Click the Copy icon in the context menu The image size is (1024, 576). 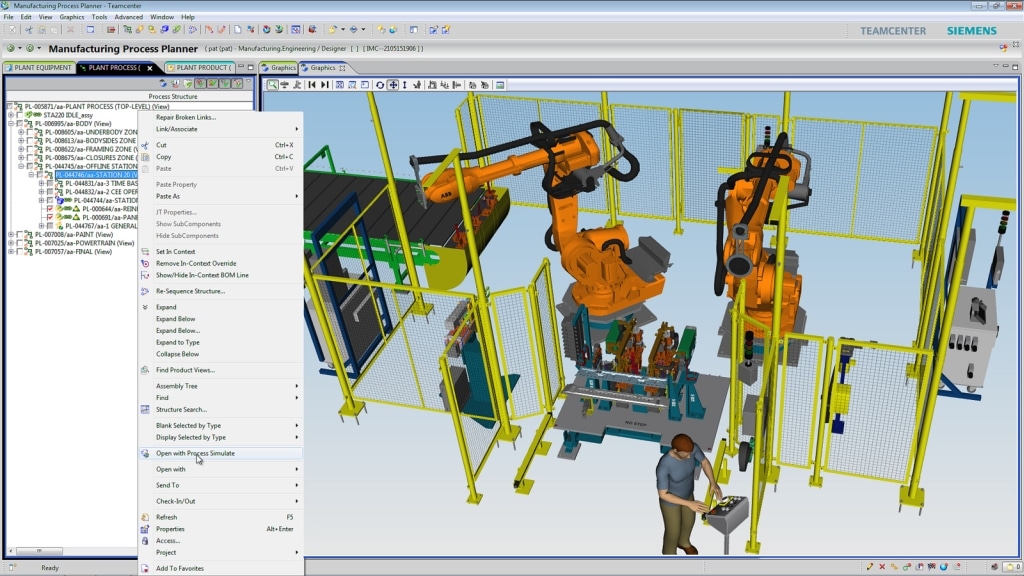[x=145, y=157]
